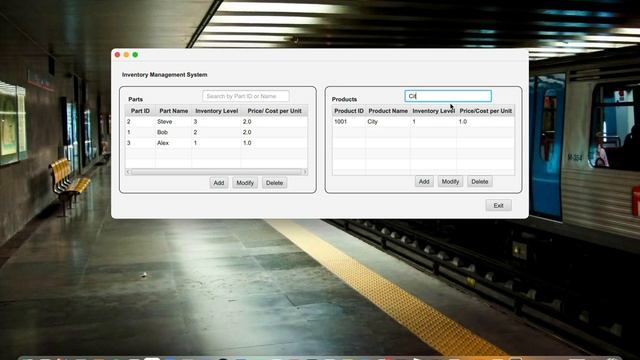Click Price/Cost per Unit header in Products

click(x=486, y=111)
